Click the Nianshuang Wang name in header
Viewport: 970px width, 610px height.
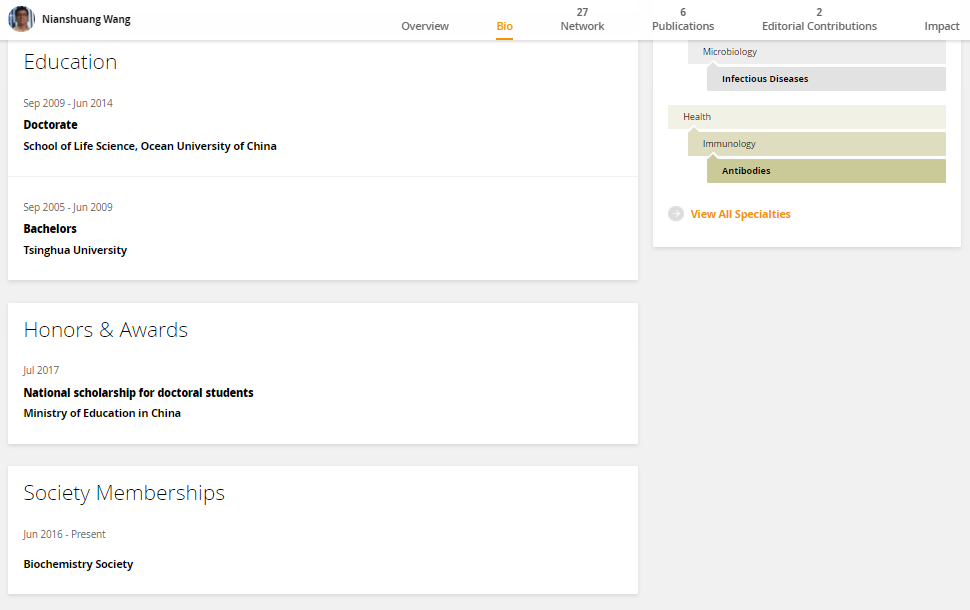coord(86,19)
